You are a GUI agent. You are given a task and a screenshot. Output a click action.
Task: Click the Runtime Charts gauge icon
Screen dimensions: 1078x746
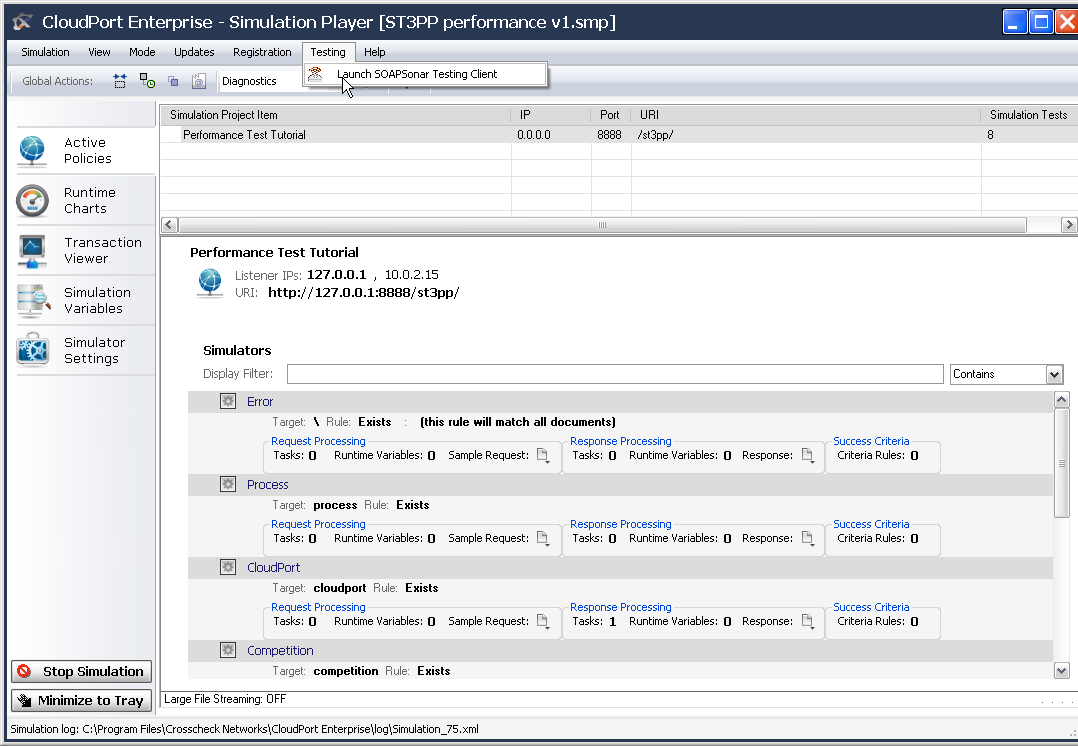point(32,201)
